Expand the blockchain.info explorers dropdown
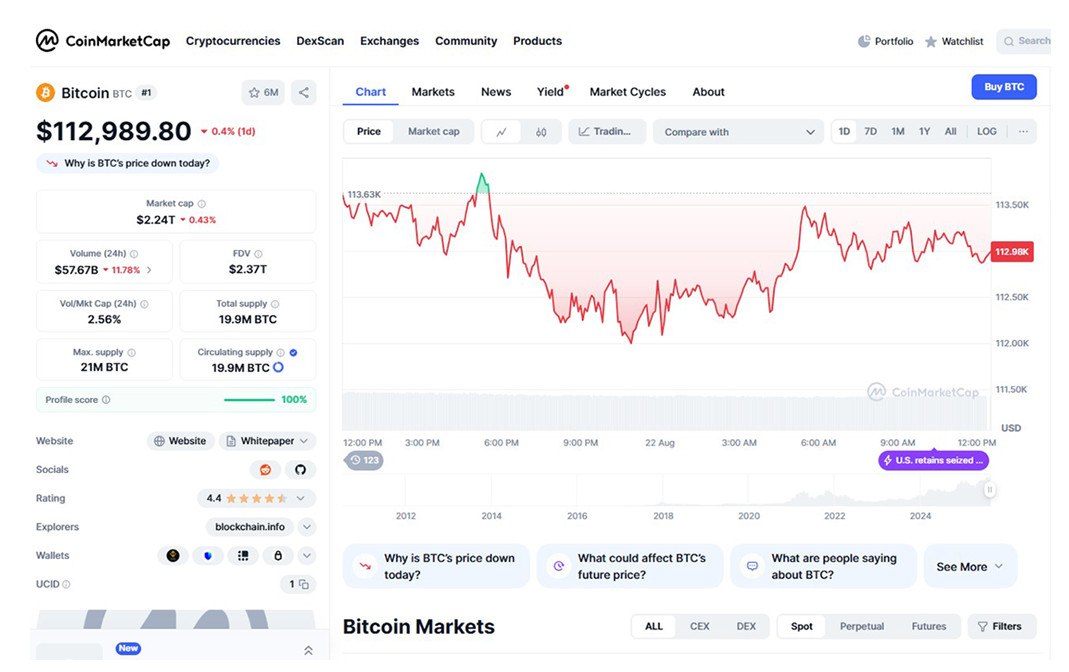 tap(307, 527)
